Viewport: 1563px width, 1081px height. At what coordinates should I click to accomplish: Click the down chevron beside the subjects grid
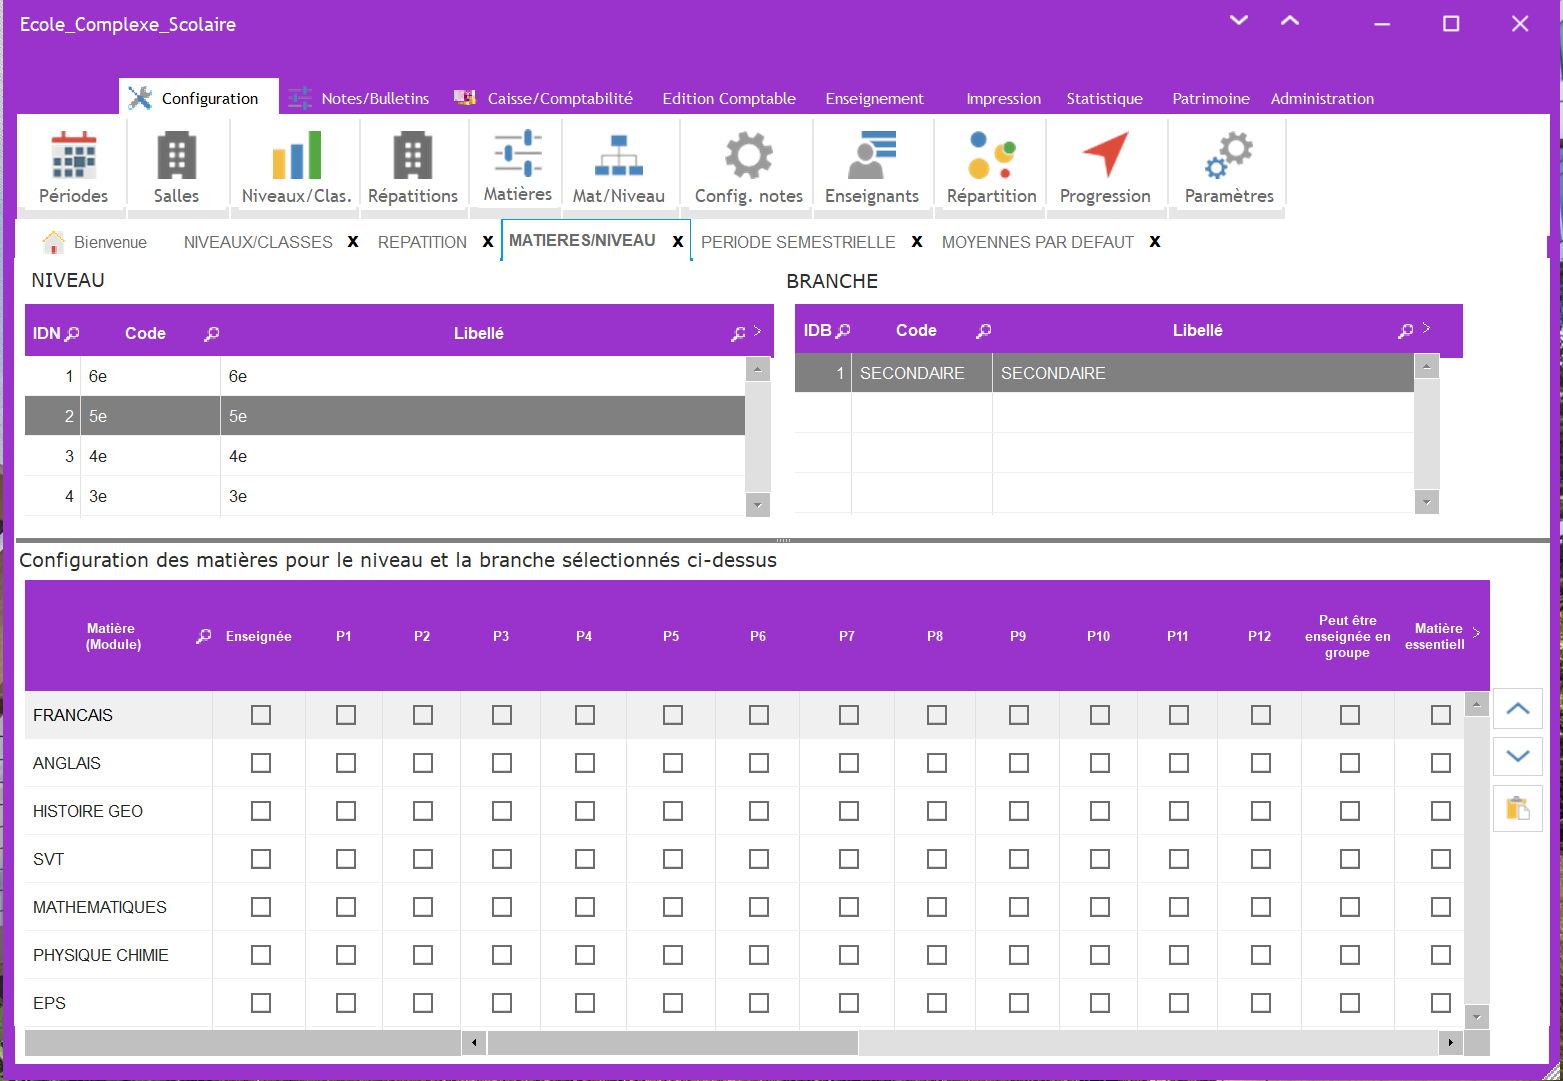1517,757
